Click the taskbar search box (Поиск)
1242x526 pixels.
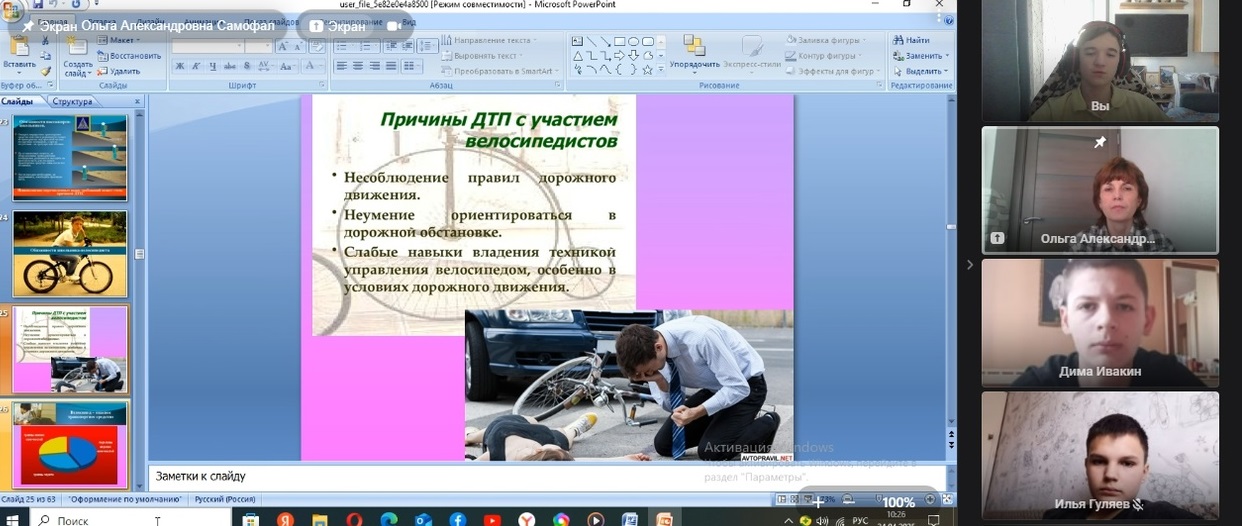(132, 519)
